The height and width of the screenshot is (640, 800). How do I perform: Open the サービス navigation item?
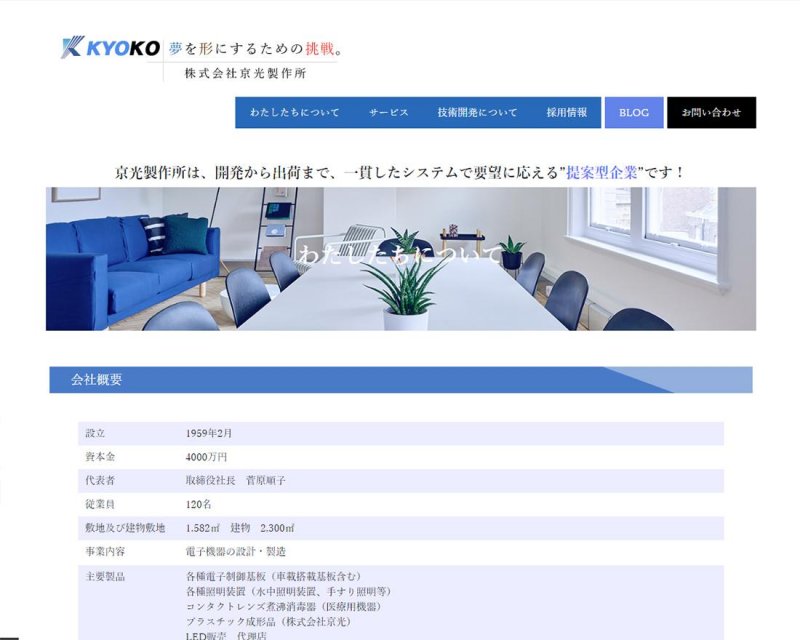[388, 113]
